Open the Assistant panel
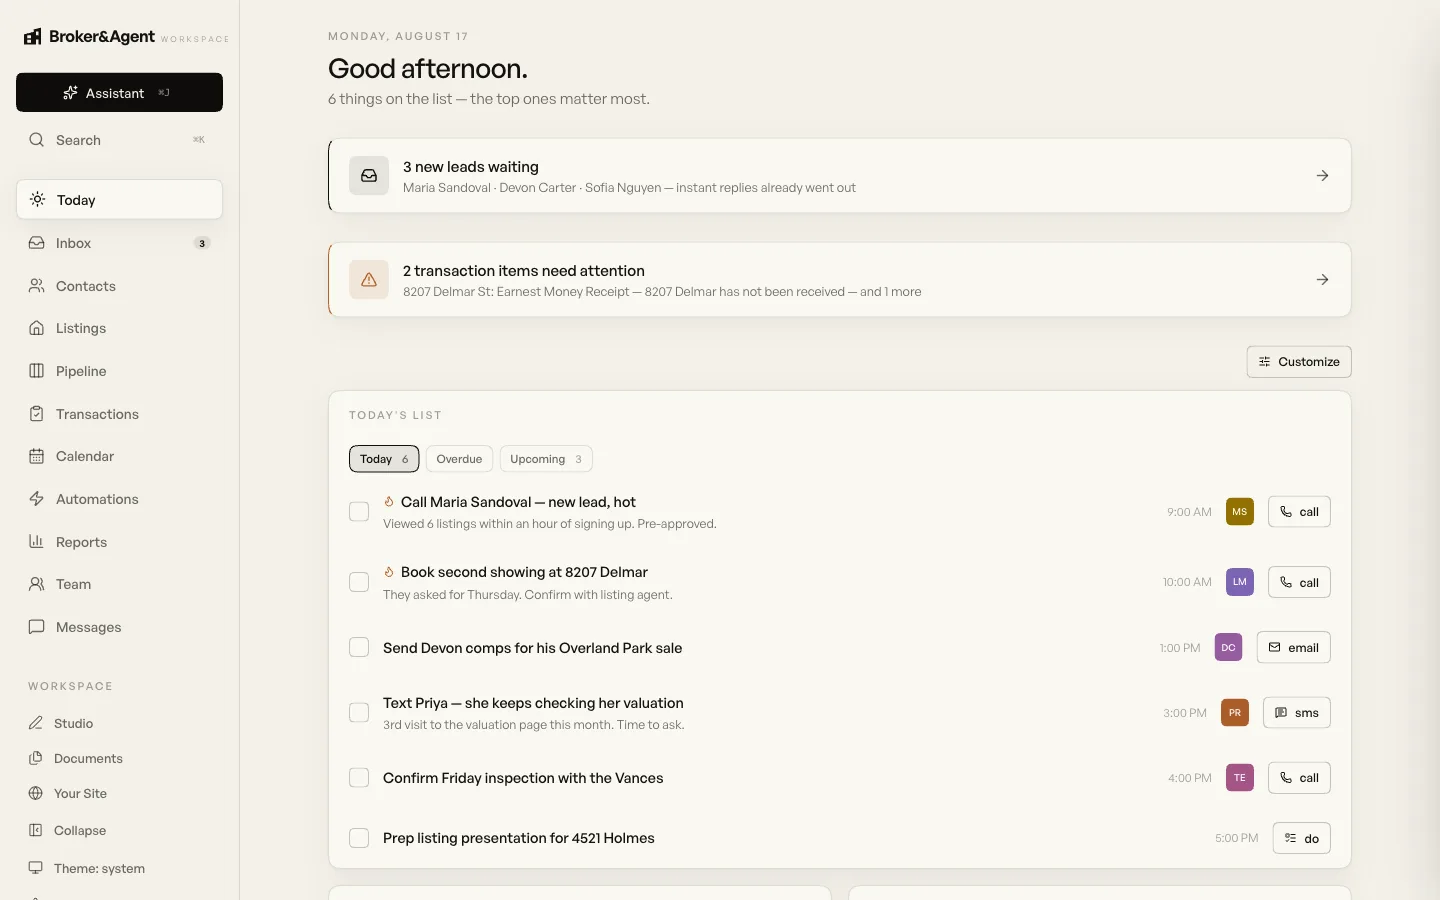Screen dimensions: 1440x900 119,93
